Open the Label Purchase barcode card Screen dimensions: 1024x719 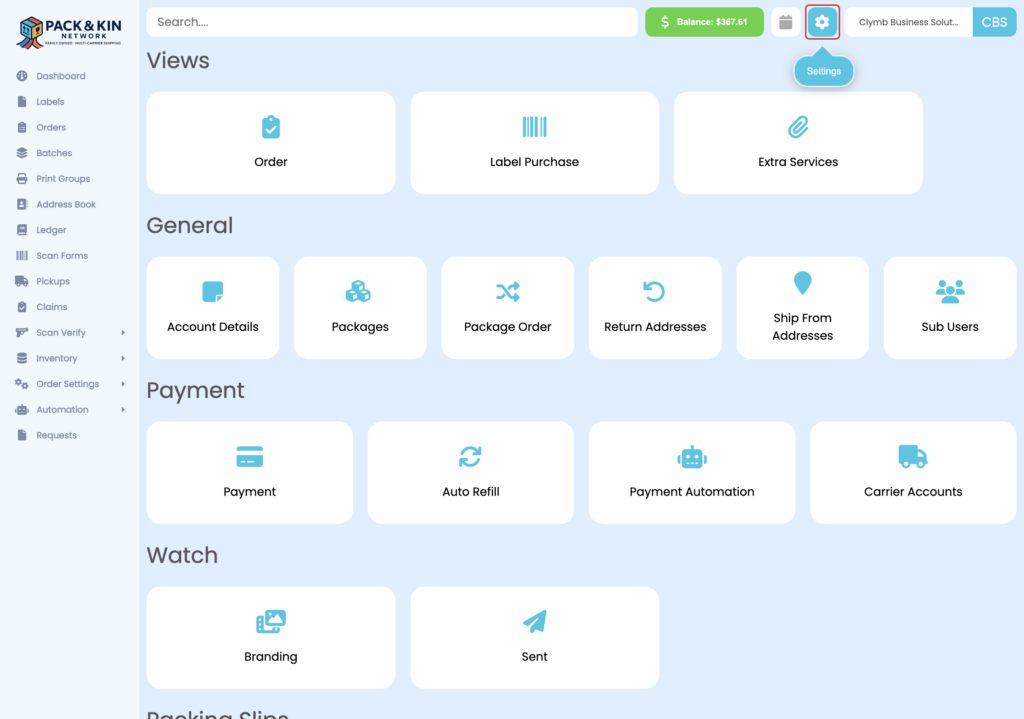[x=534, y=142]
